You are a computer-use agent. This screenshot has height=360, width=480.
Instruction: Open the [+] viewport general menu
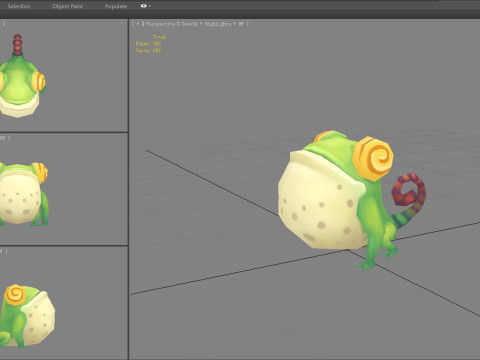(x=138, y=24)
